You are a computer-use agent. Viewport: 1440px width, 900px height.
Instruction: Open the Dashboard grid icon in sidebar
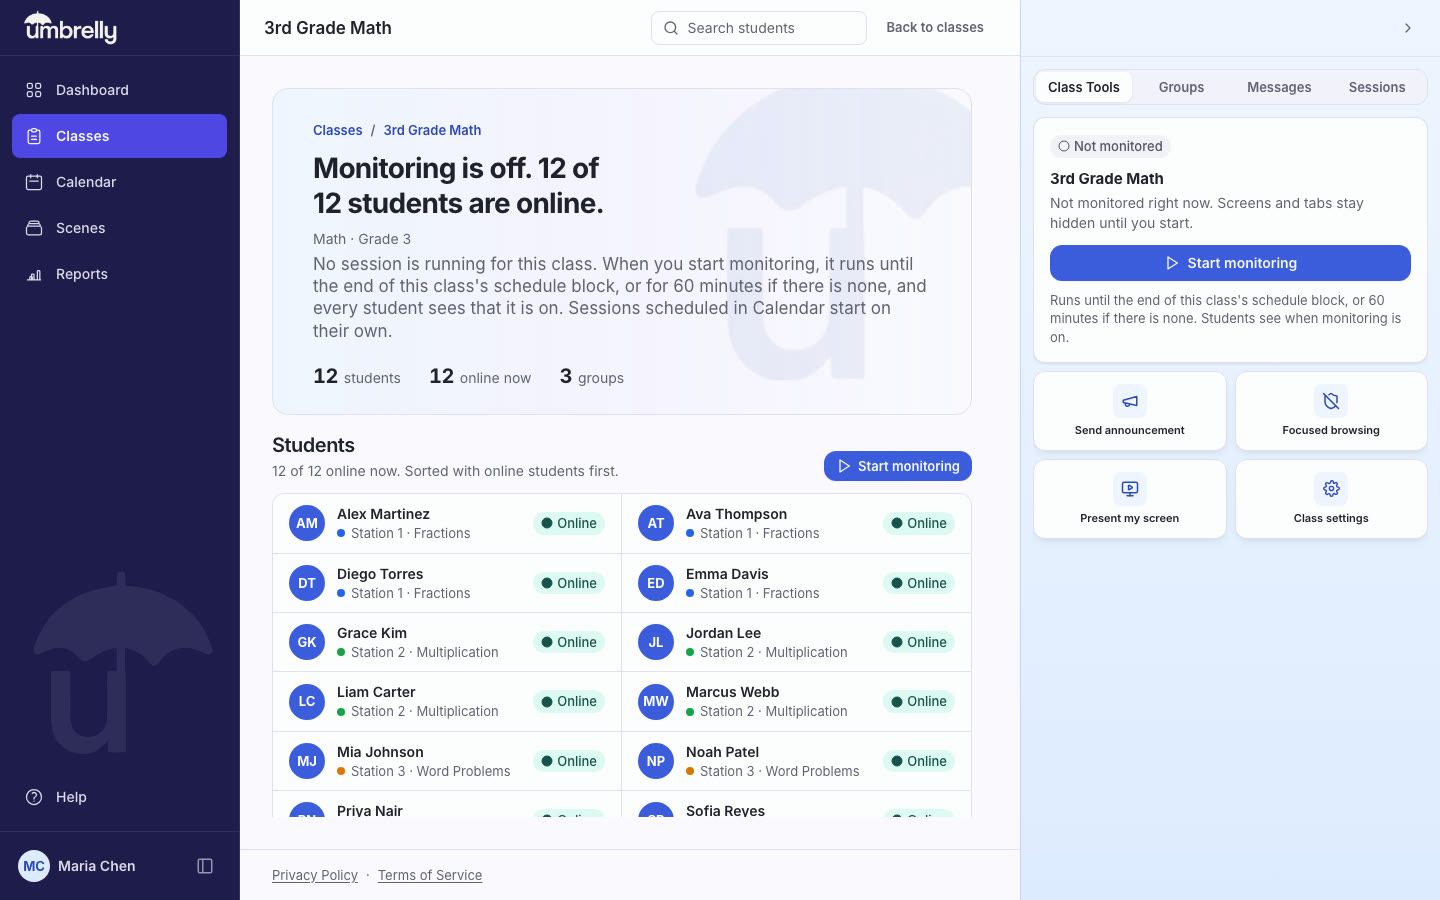[x=34, y=90]
